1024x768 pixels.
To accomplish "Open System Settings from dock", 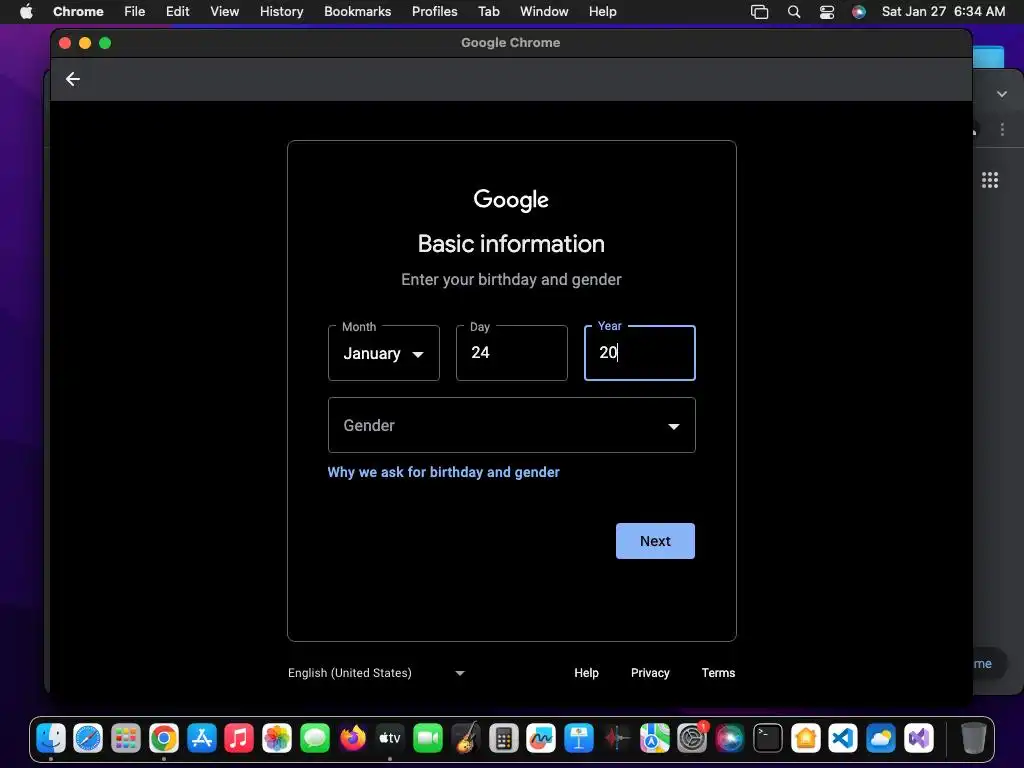I will point(692,739).
